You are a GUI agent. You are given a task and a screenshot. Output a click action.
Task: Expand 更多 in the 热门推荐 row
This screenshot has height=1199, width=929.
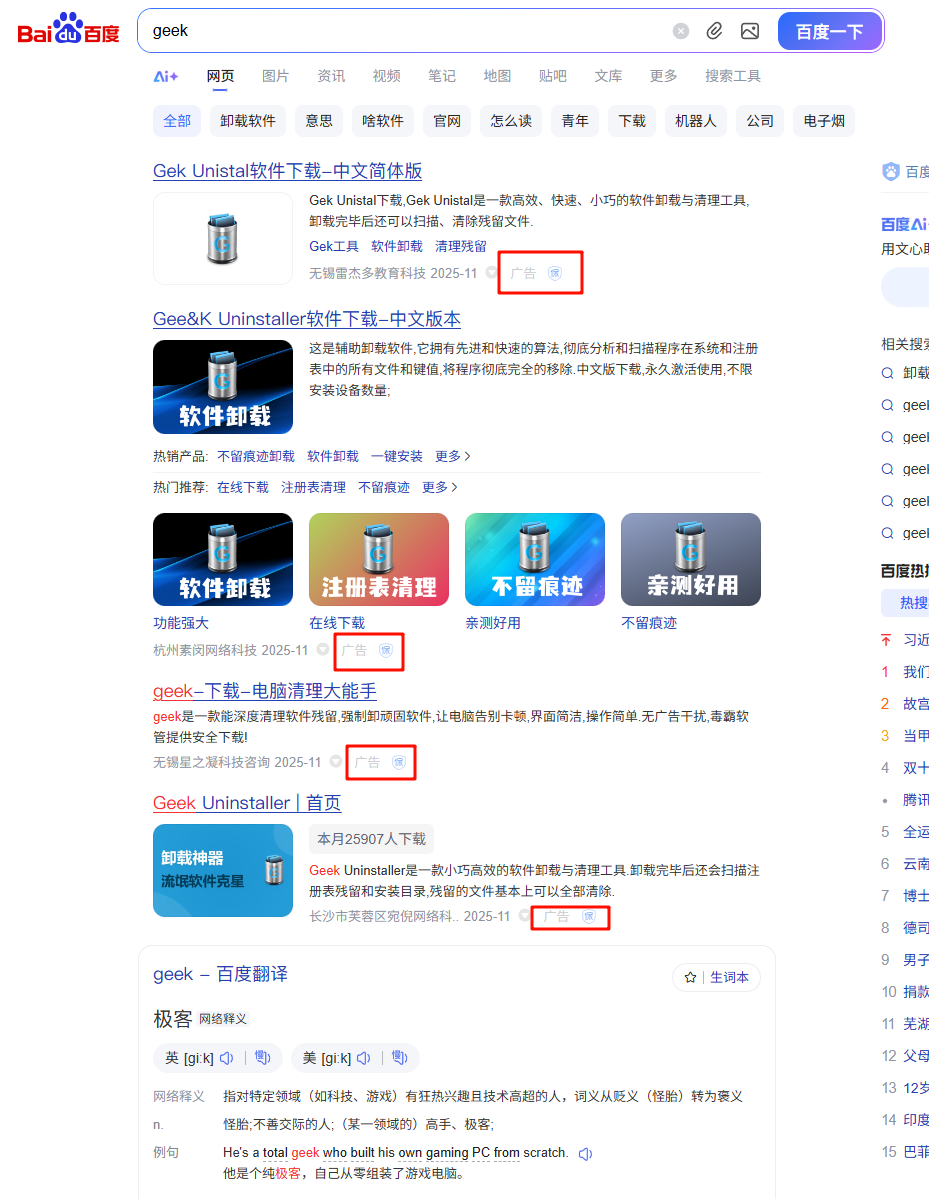439,487
